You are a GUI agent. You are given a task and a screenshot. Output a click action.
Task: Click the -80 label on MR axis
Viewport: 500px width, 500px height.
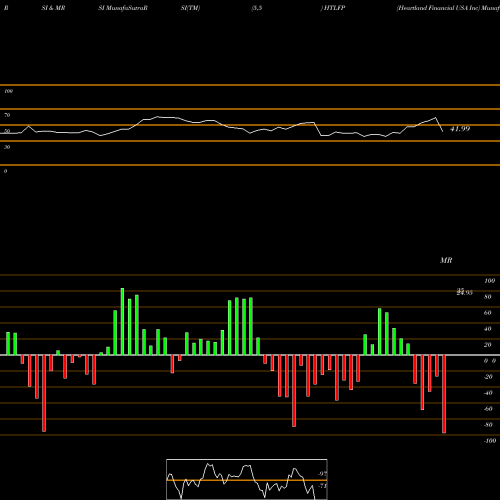[x=488, y=425]
